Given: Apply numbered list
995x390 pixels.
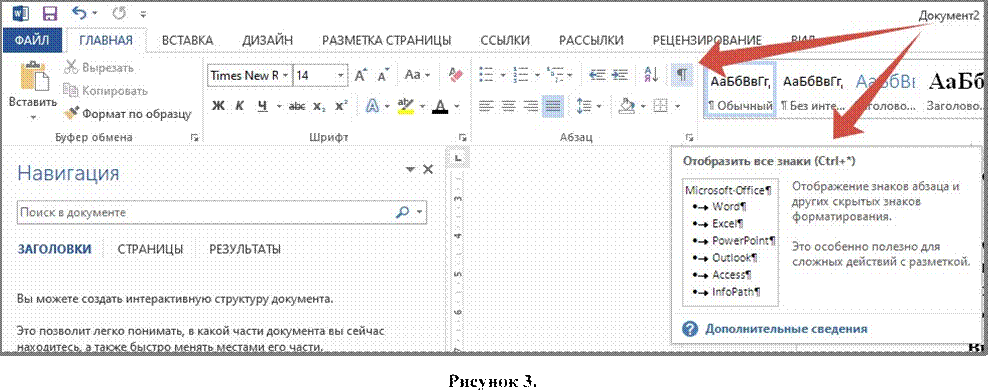Looking at the screenshot, I should pos(520,75).
